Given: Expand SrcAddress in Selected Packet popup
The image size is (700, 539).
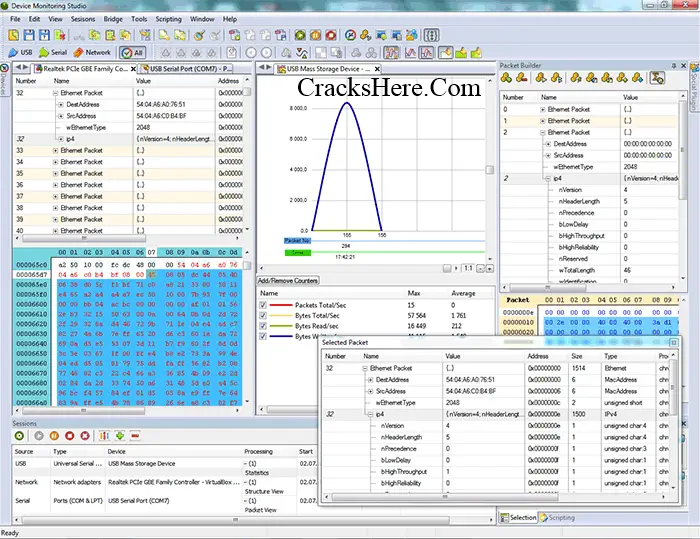Looking at the screenshot, I should click(x=371, y=391).
